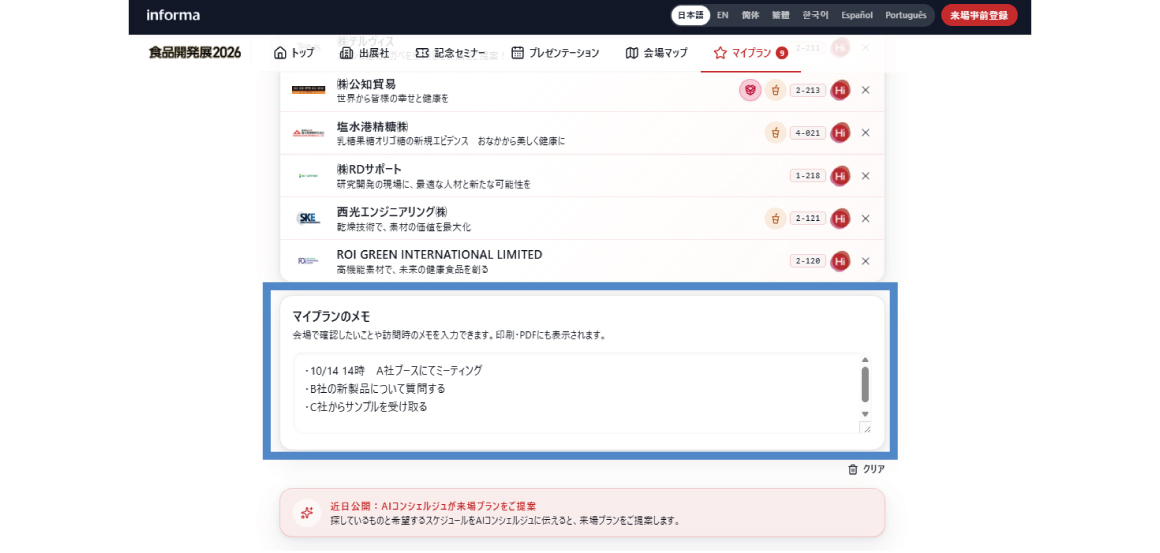Click the Hi icon for 塩水港精糖㈱
The height and width of the screenshot is (553, 1160).
click(x=840, y=133)
